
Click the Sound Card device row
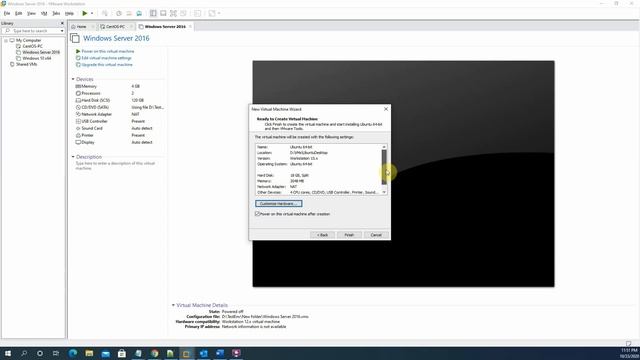coord(120,128)
